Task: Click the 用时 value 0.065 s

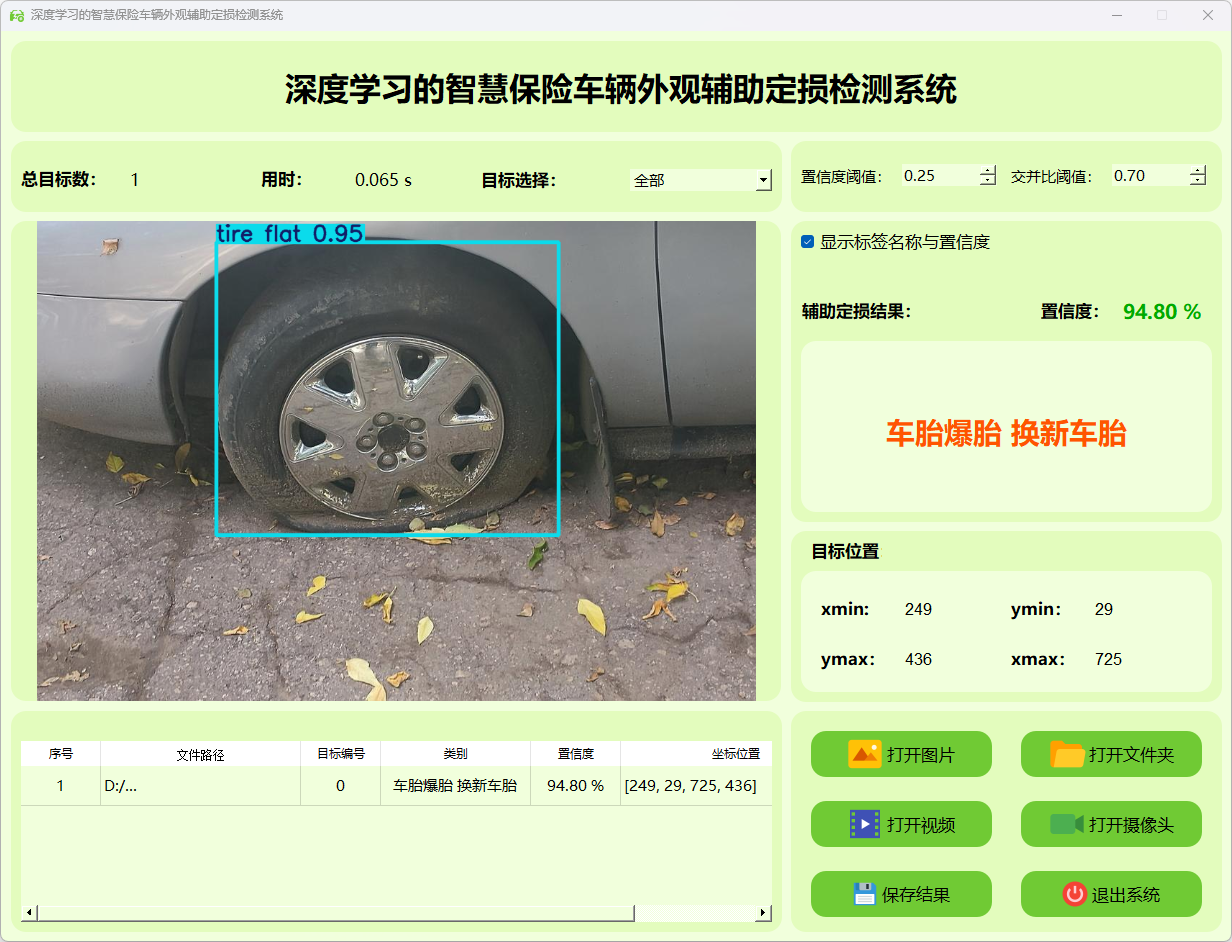Action: [383, 180]
